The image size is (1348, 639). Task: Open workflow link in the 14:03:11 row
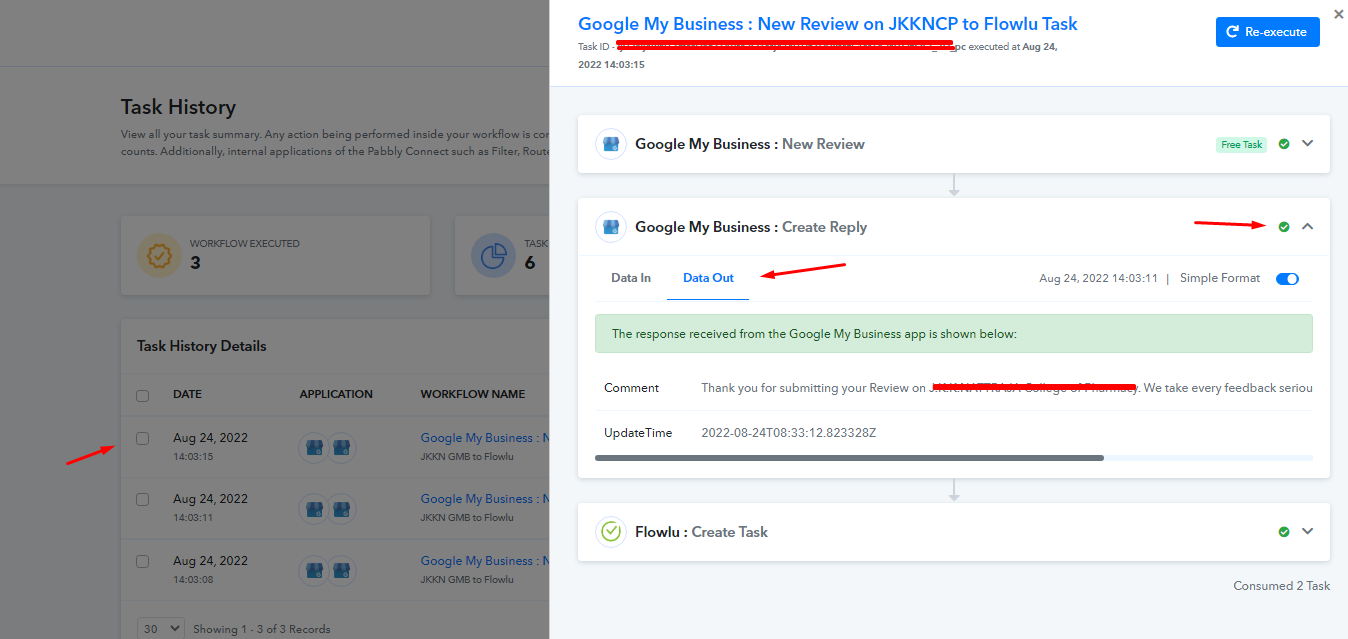pyautogui.click(x=485, y=499)
